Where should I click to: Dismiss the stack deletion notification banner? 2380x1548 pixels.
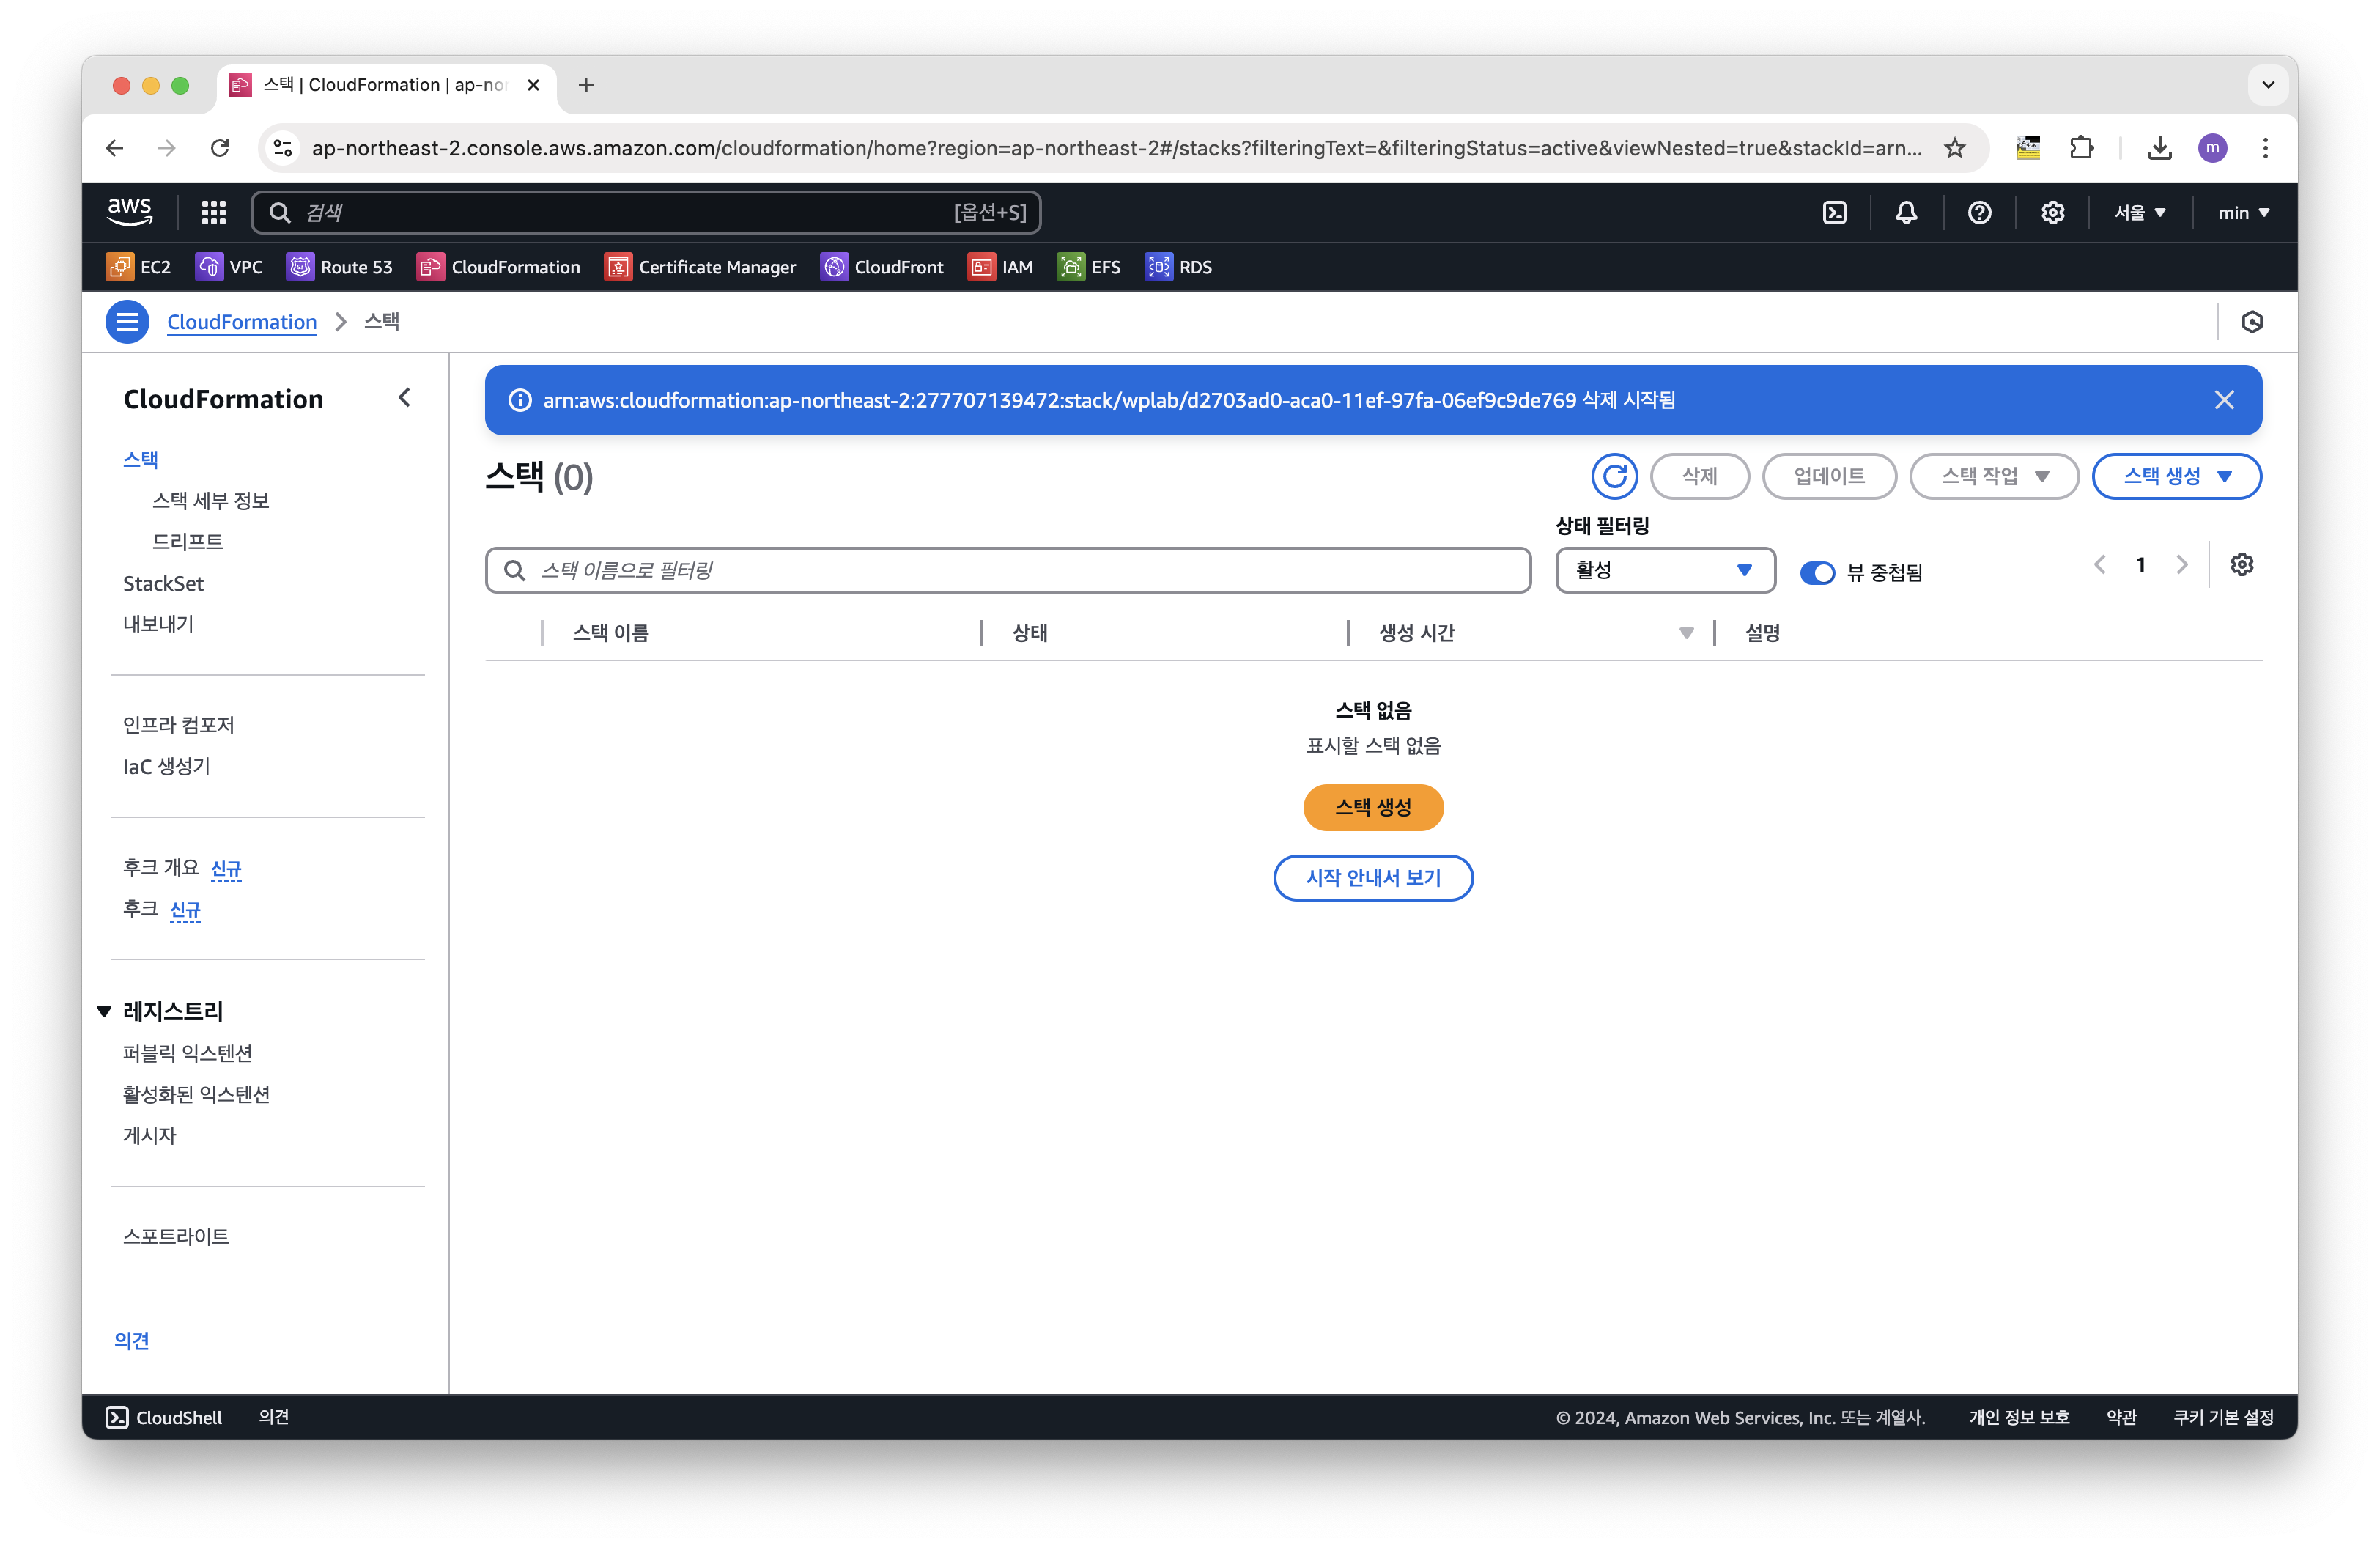point(2223,400)
